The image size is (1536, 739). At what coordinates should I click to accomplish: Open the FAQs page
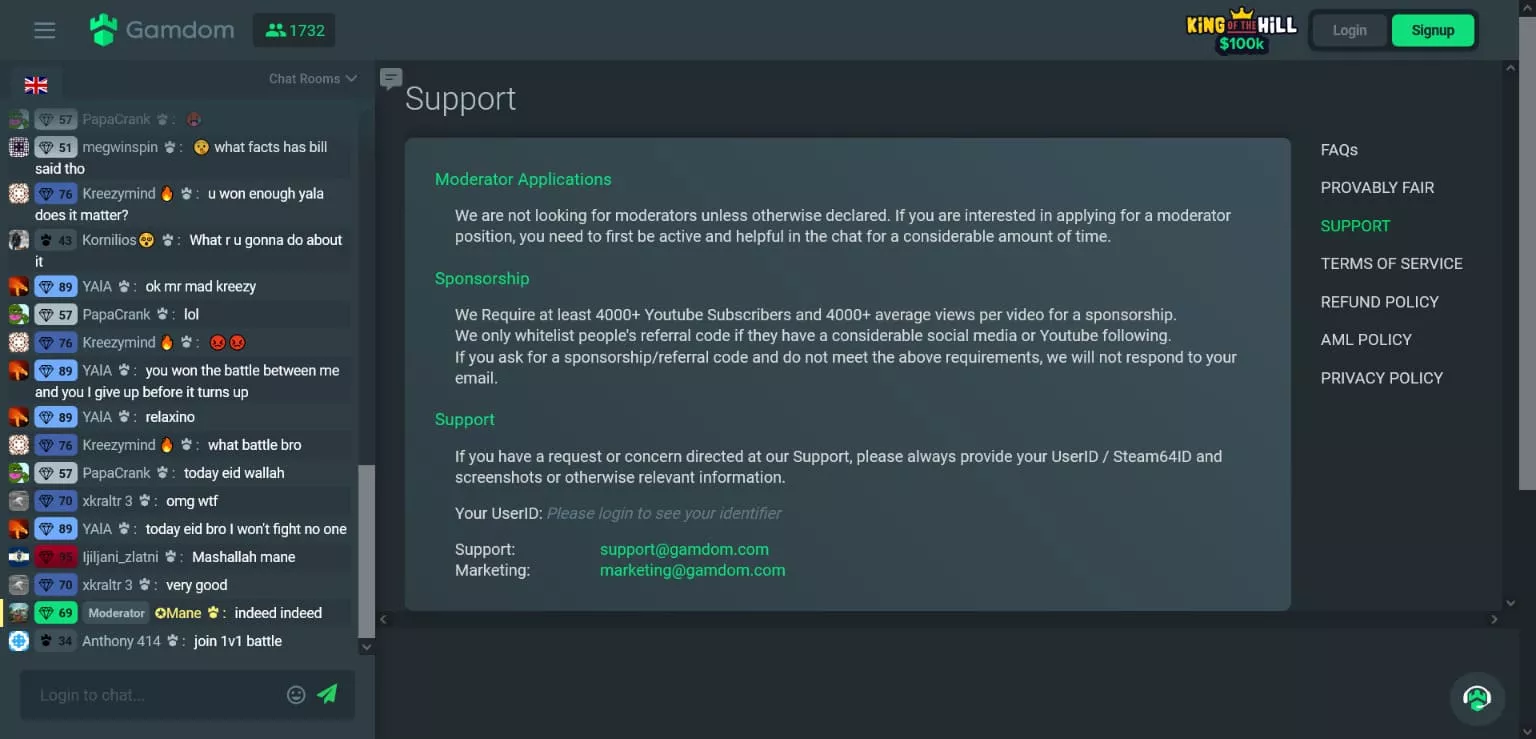click(1339, 150)
